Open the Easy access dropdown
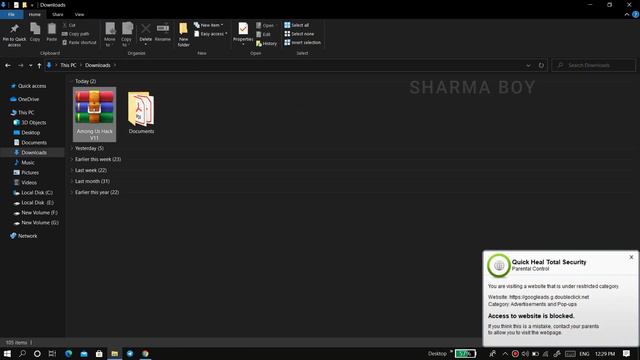 click(211, 34)
